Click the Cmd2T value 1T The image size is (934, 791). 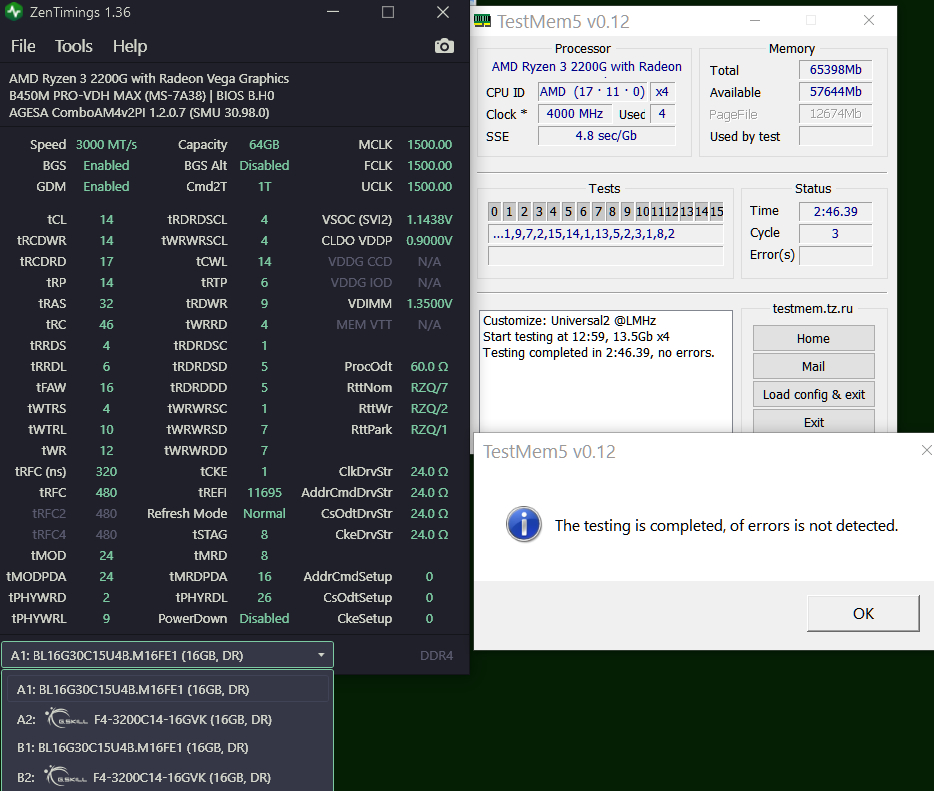pos(264,186)
